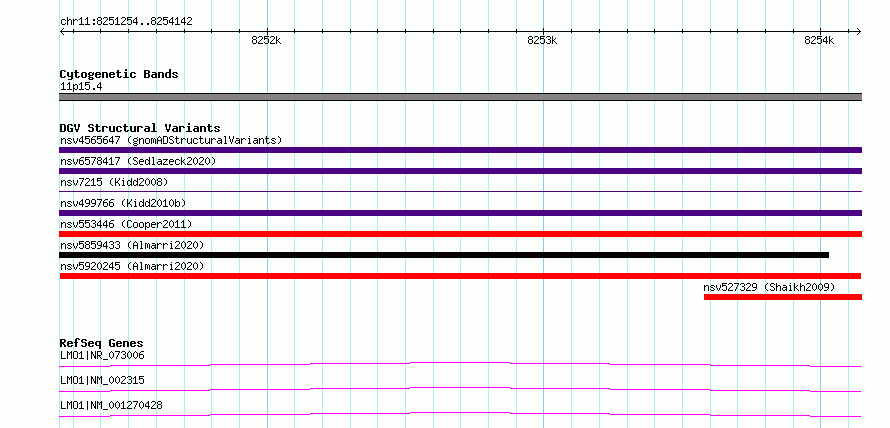Open the nsv499766 Kidd2010b variant bar
The height and width of the screenshot is (428, 890).
pos(460,213)
